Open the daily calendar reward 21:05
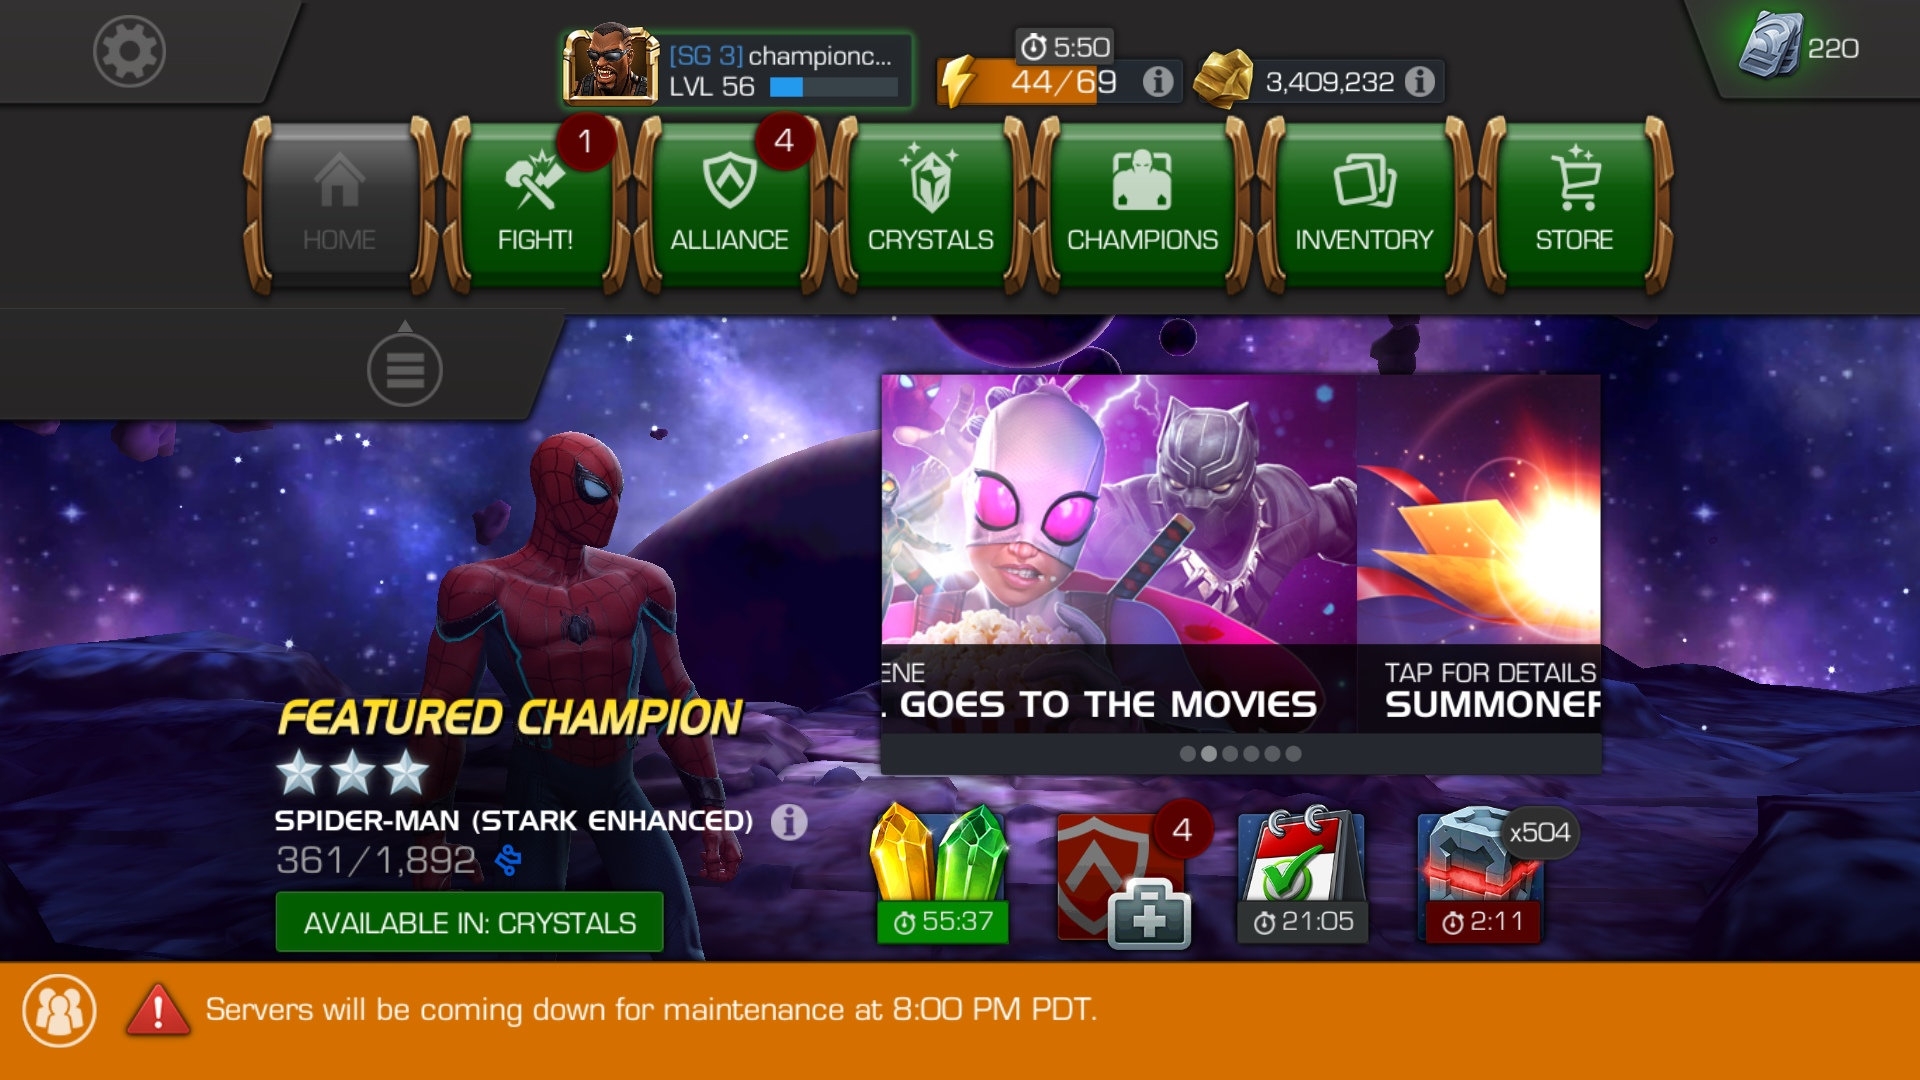This screenshot has height=1080, width=1920. coord(1302,875)
